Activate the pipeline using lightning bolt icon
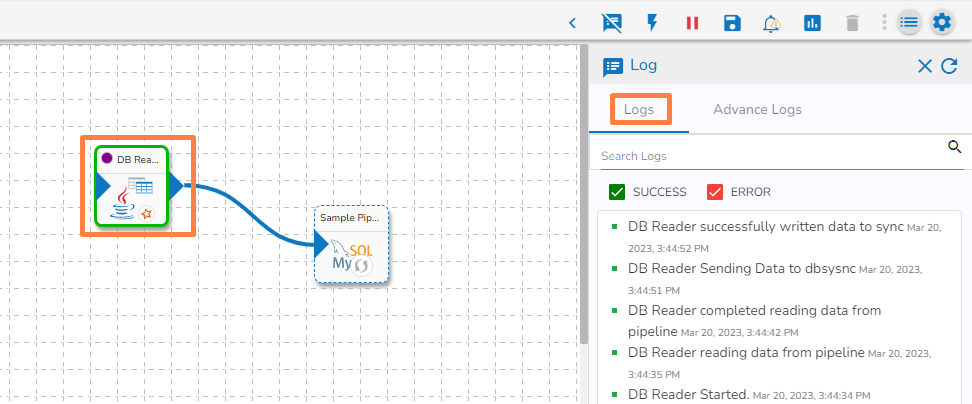This screenshot has width=972, height=404. 652,24
